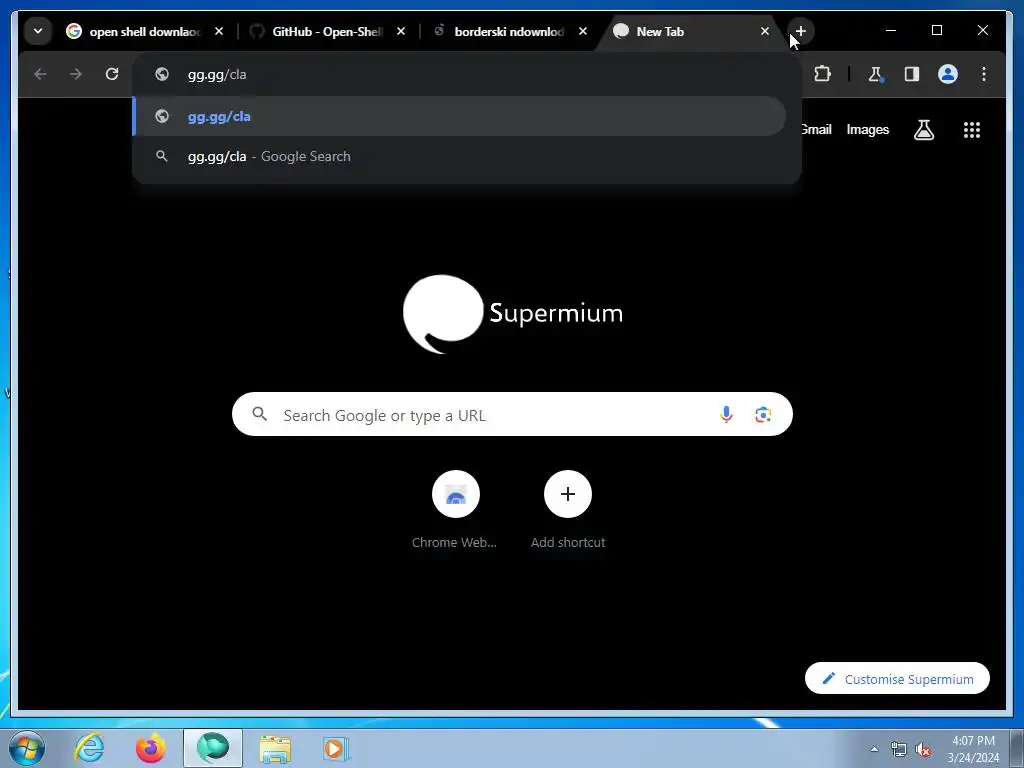Image resolution: width=1024 pixels, height=768 pixels.
Task: Go forward to next page
Action: (x=76, y=74)
